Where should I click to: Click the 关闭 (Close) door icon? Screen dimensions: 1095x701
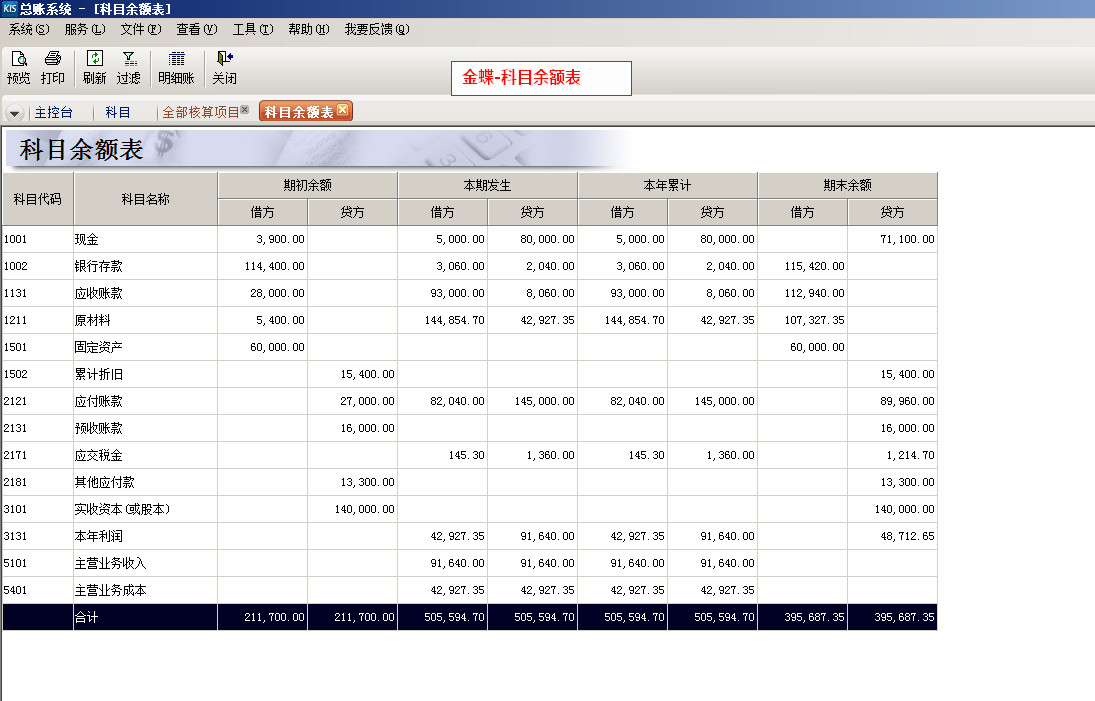tap(224, 60)
